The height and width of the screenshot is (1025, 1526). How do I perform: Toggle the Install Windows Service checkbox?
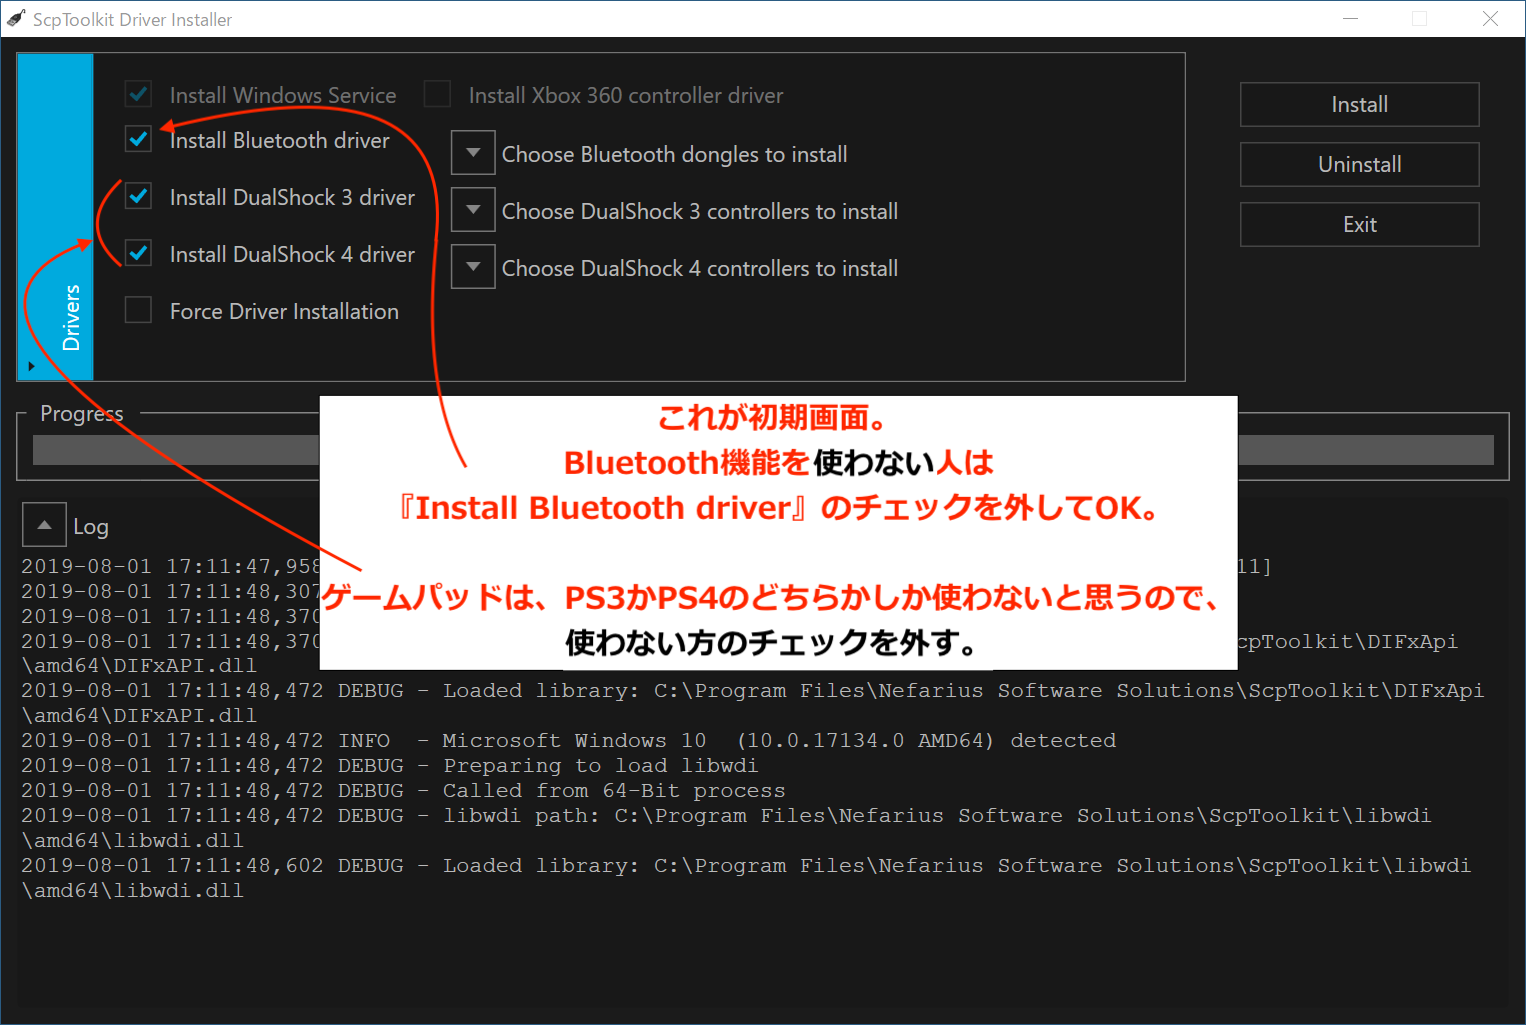(x=138, y=95)
